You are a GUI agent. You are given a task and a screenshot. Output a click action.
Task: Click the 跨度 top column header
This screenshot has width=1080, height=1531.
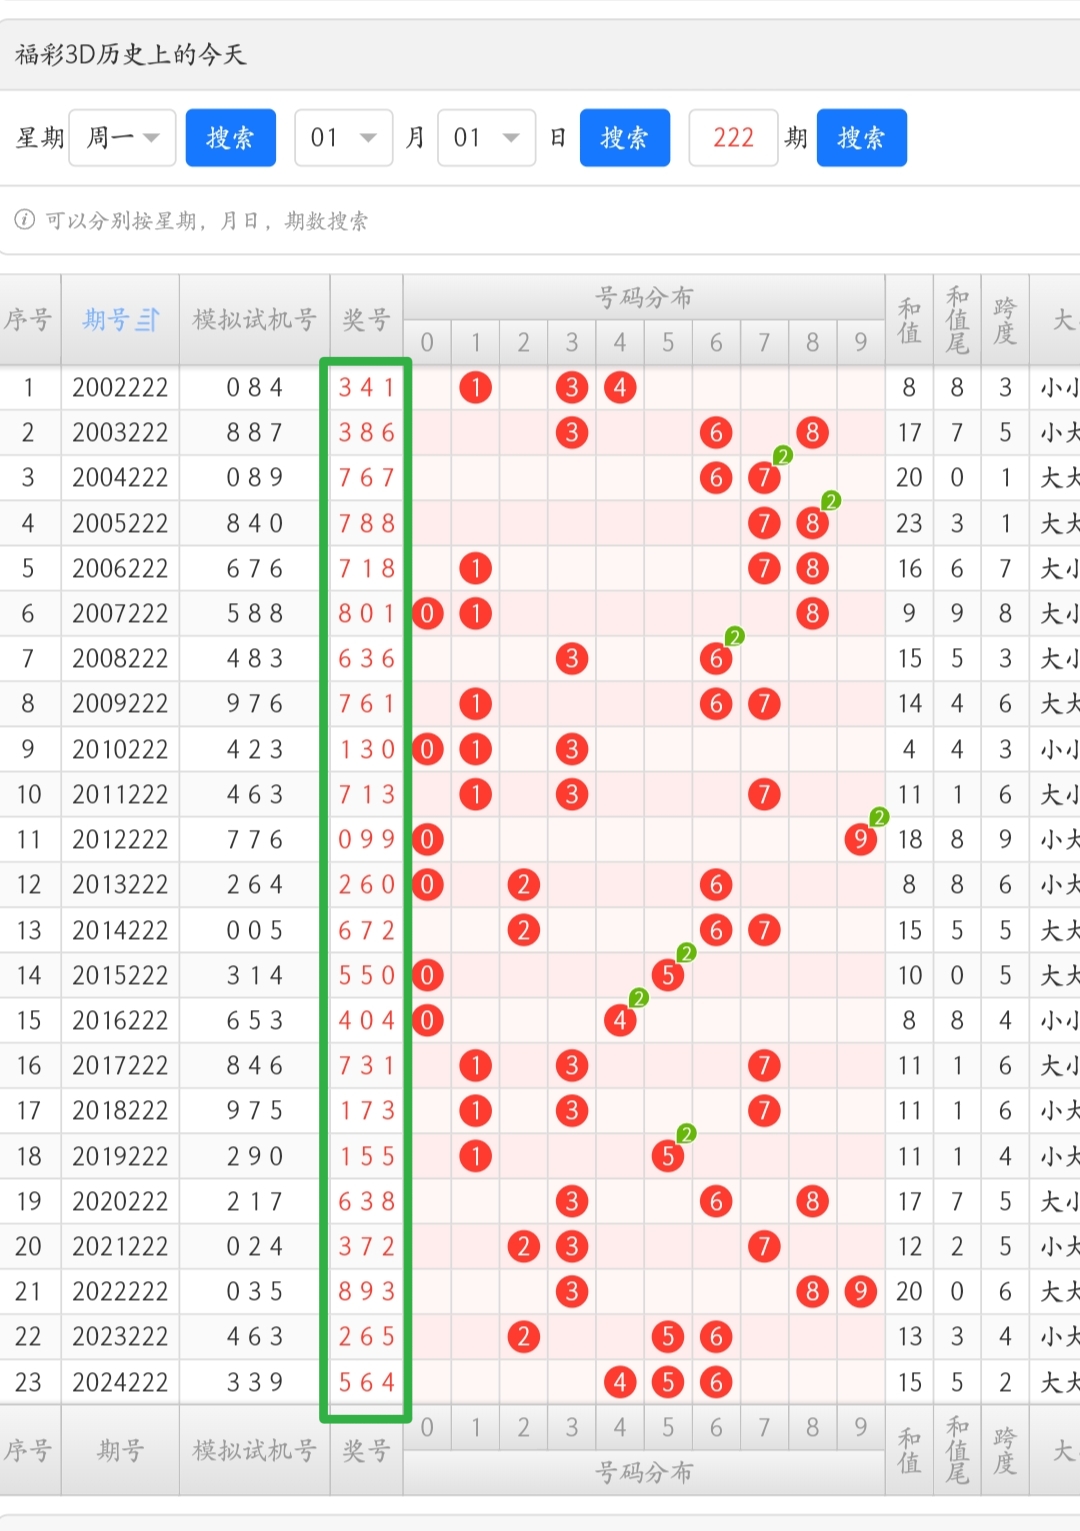(x=1005, y=320)
